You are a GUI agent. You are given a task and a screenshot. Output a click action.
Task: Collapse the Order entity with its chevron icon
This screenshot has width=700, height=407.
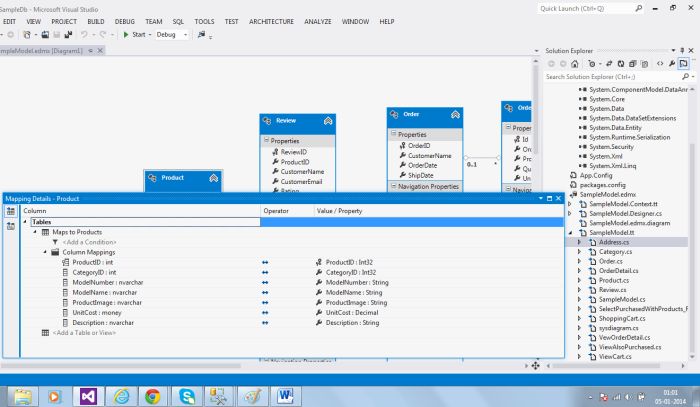pos(455,114)
